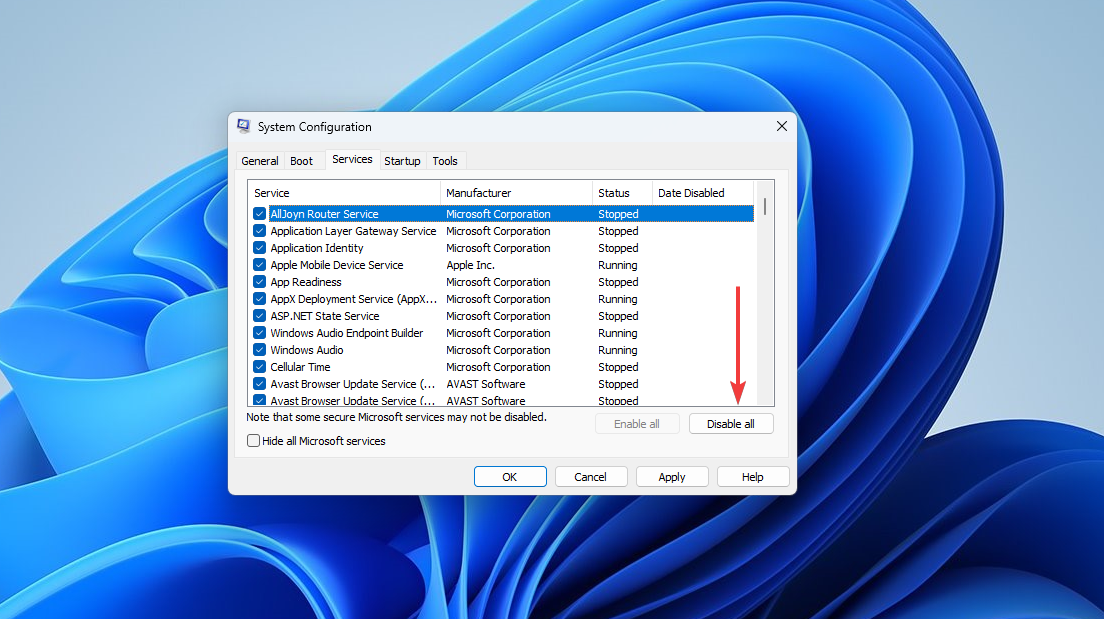
Task: Check Hide all Microsoft services
Action: (x=253, y=441)
